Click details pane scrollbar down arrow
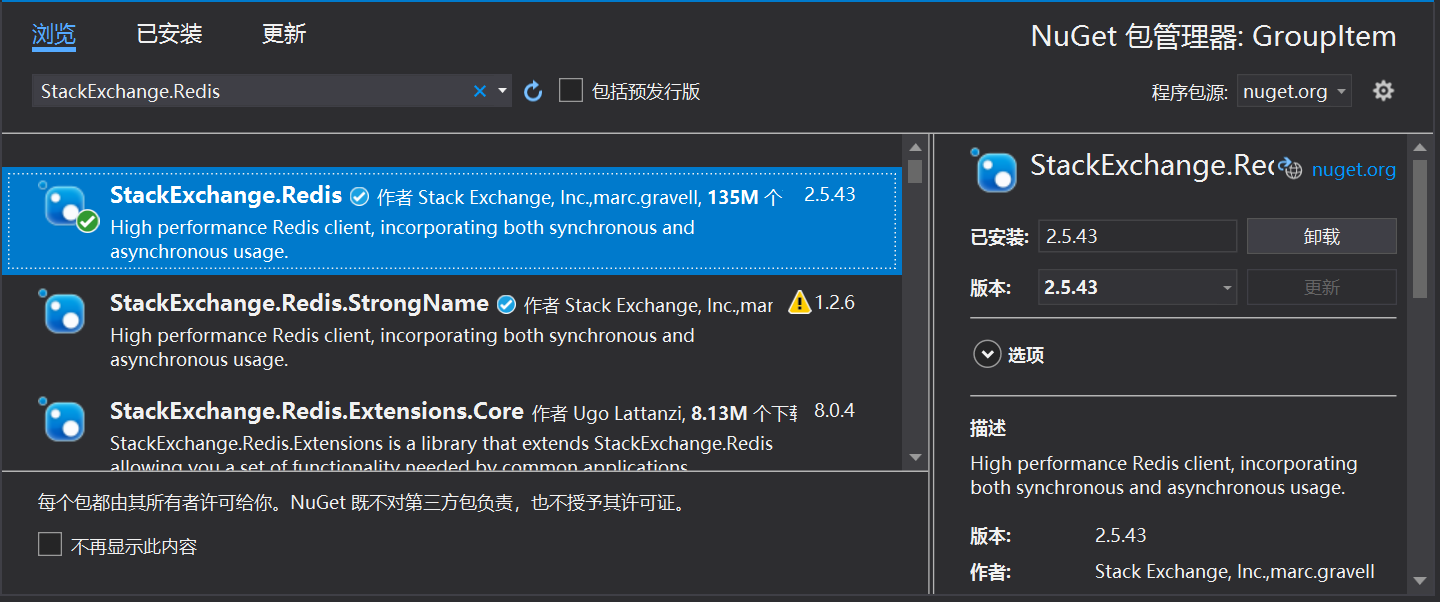 click(1419, 581)
